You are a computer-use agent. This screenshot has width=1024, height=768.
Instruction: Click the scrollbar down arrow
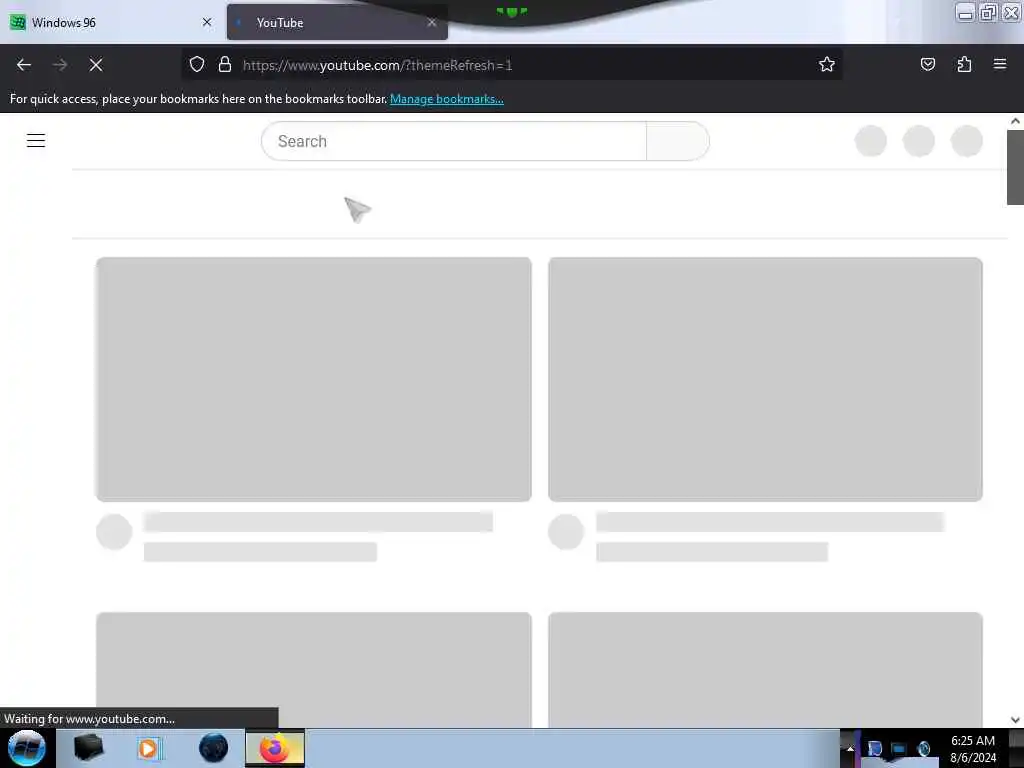tap(1015, 720)
